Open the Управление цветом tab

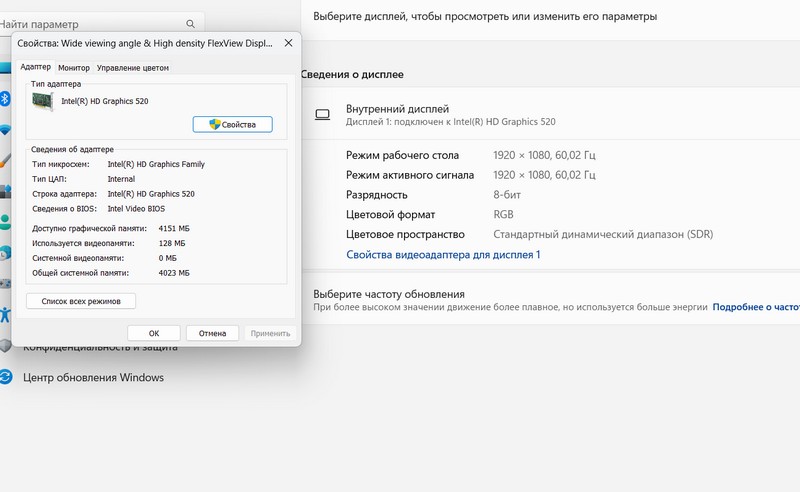(133, 68)
